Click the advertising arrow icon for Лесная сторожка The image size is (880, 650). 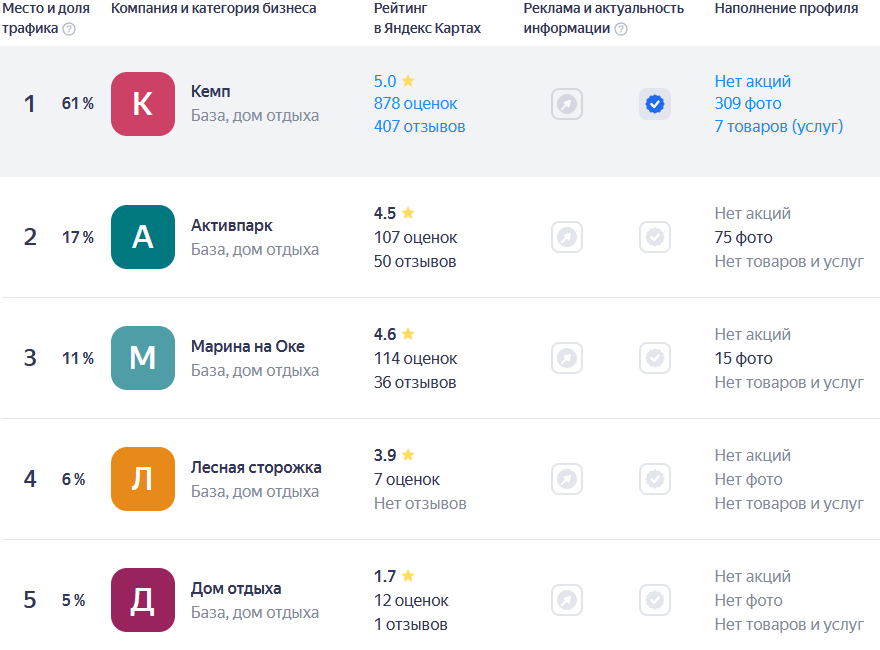point(567,479)
